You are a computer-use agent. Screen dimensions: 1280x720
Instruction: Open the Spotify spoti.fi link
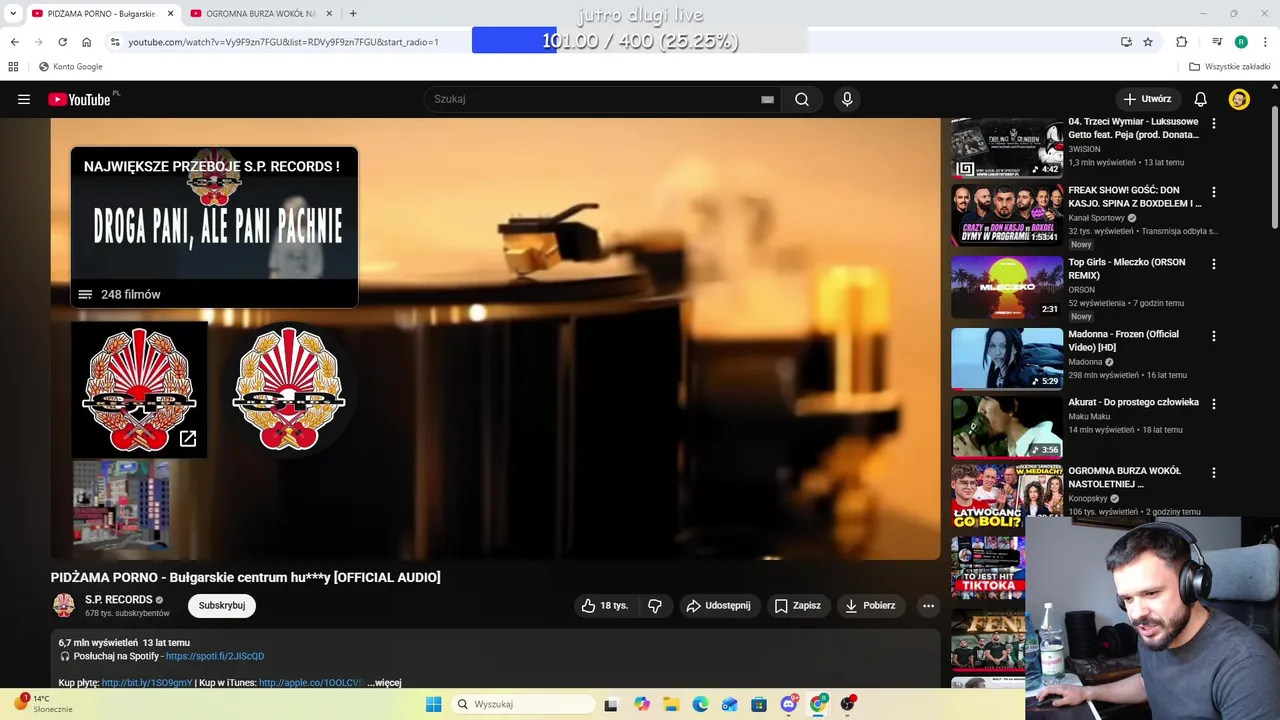[x=215, y=656]
